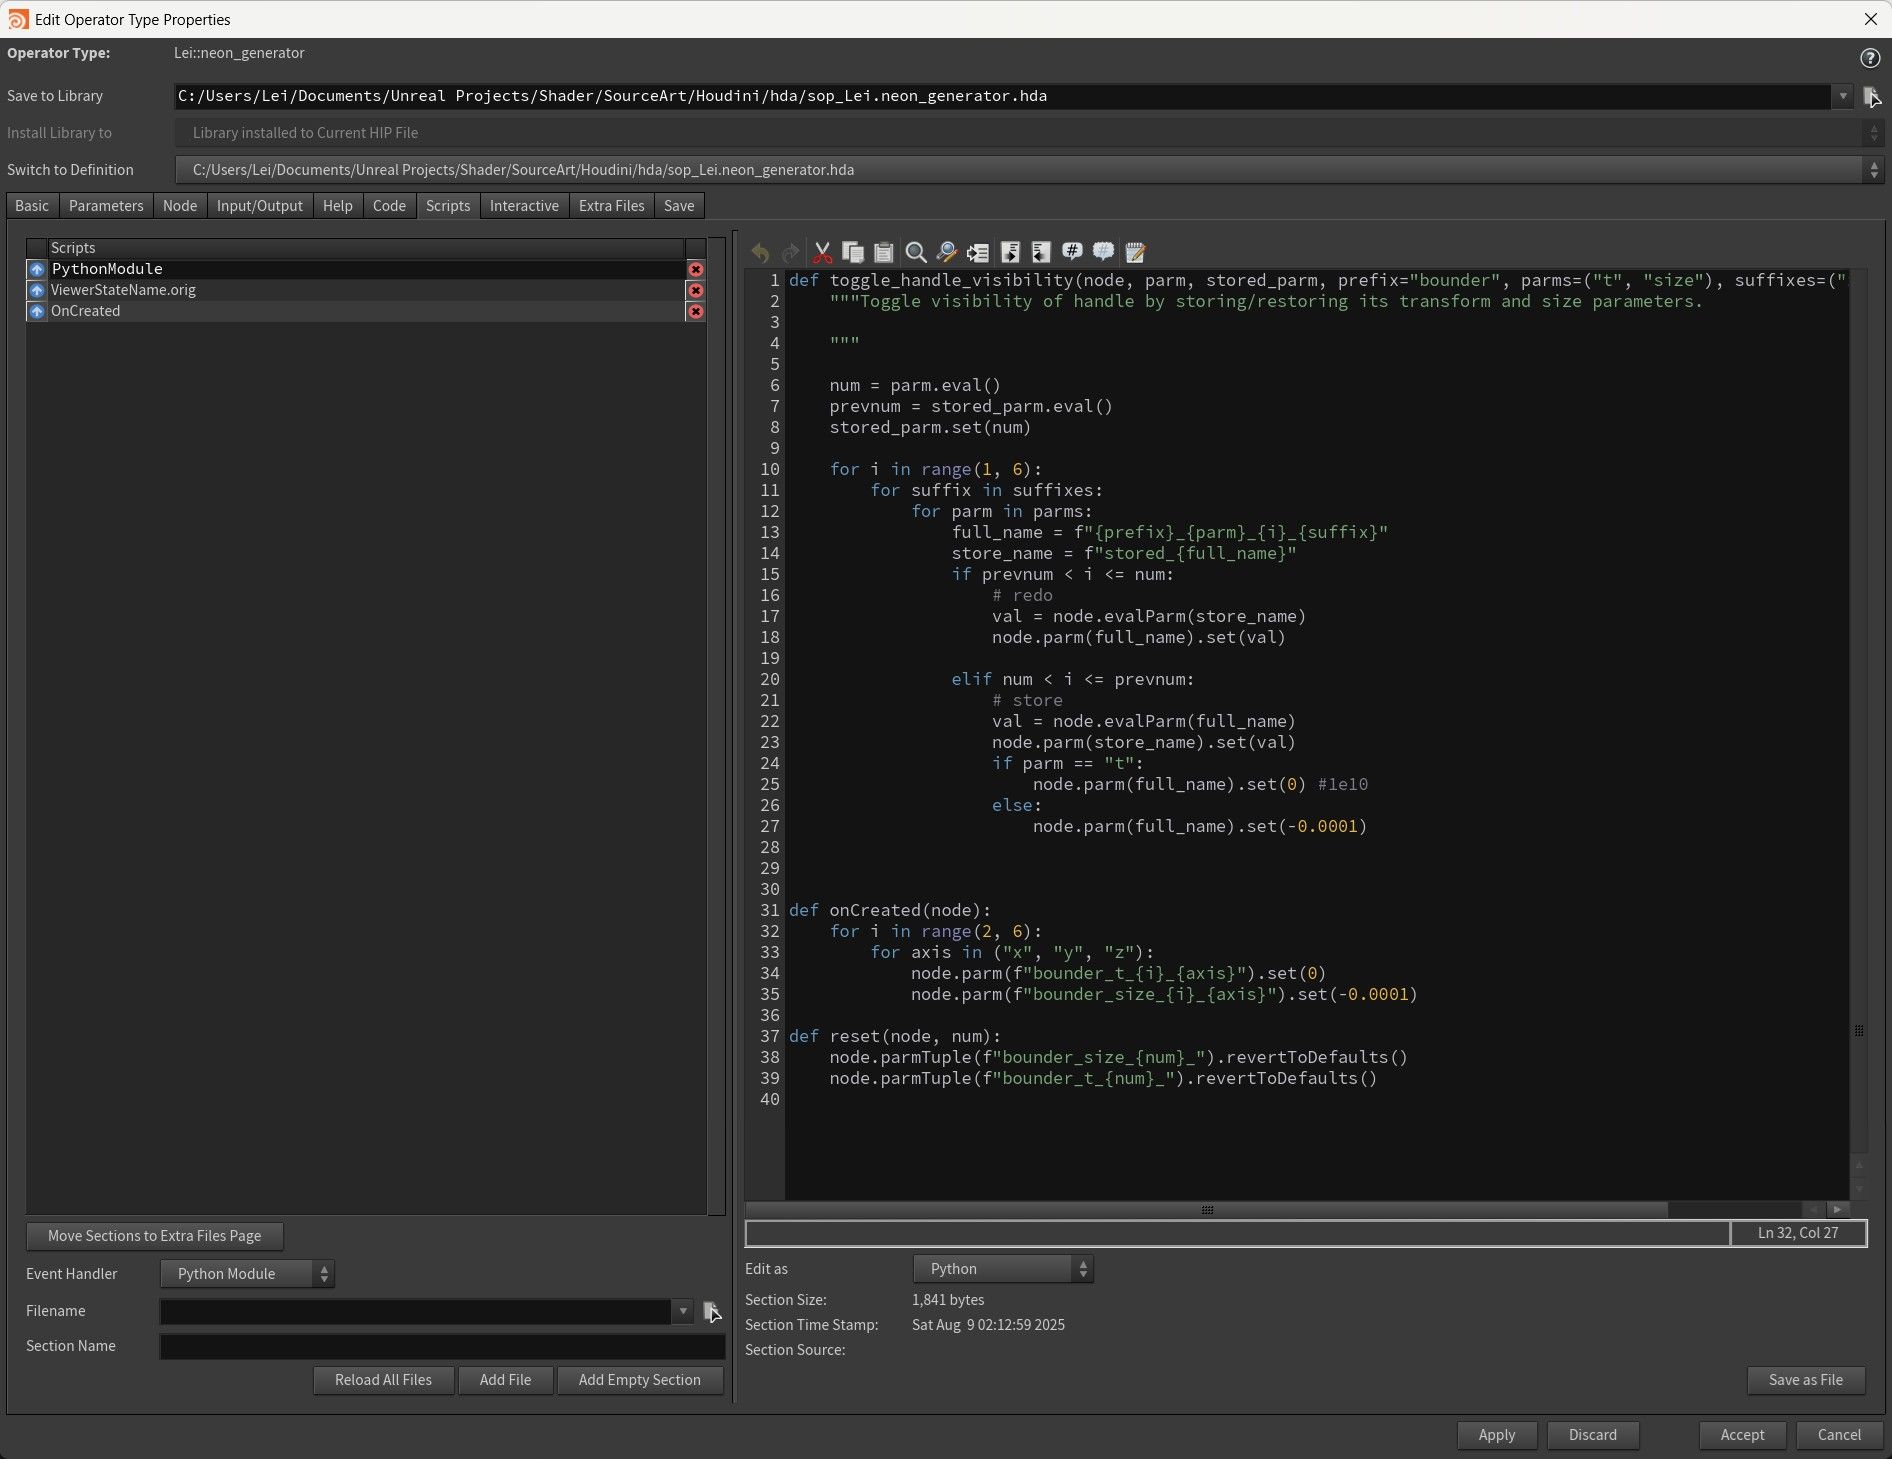Viewport: 1892px width, 1459px height.
Task: Open the Event Handler Python Module dropdown
Action: [x=247, y=1273]
